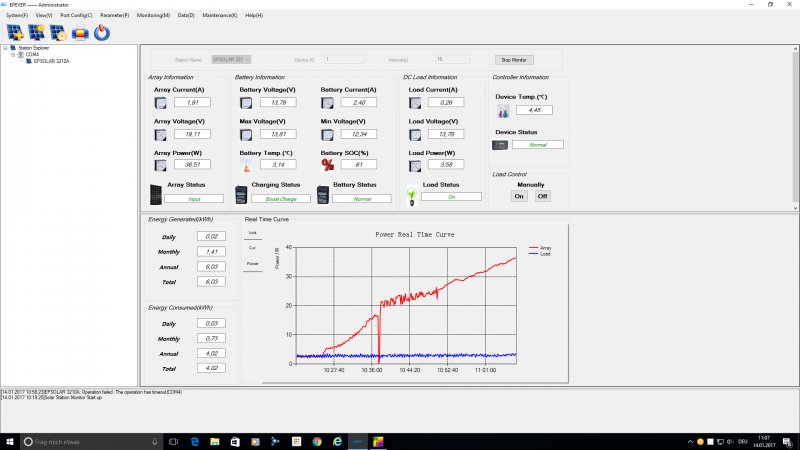Open the Parameter(P) menu

[114, 15]
